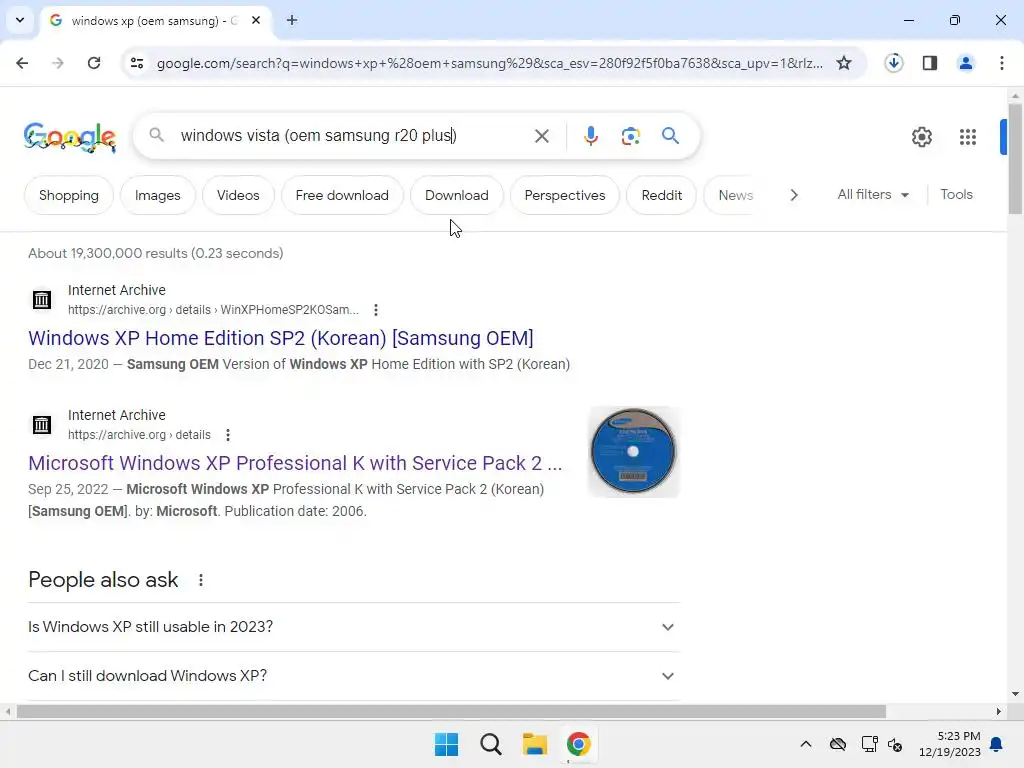Open the Windows Start menu
The height and width of the screenshot is (768, 1024).
[447, 744]
